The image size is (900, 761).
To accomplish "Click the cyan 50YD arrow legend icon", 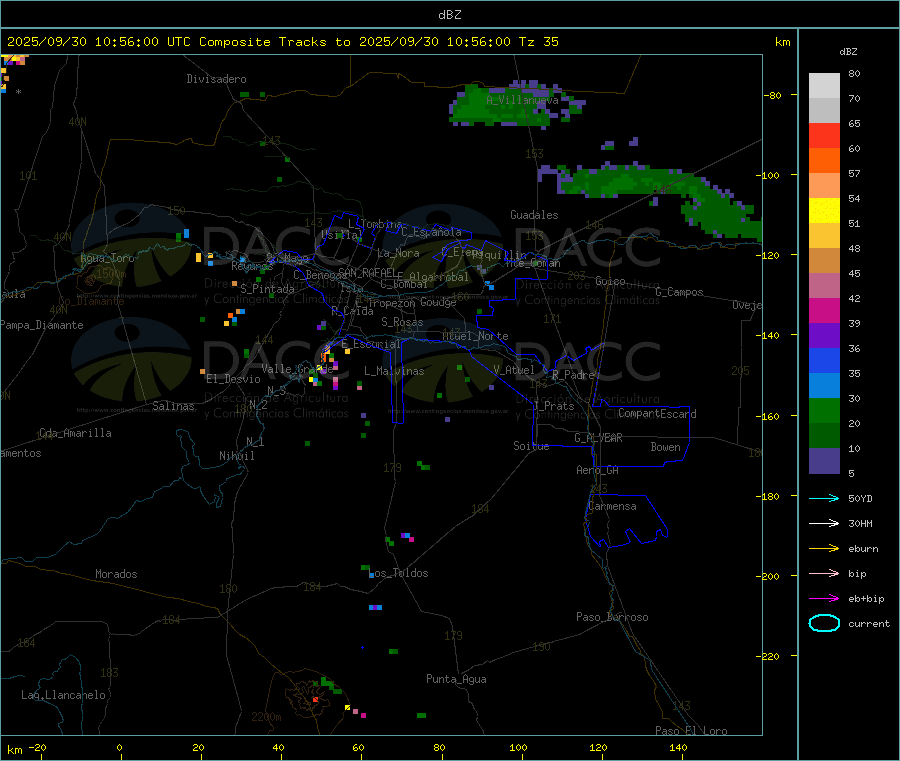I will tap(824, 498).
